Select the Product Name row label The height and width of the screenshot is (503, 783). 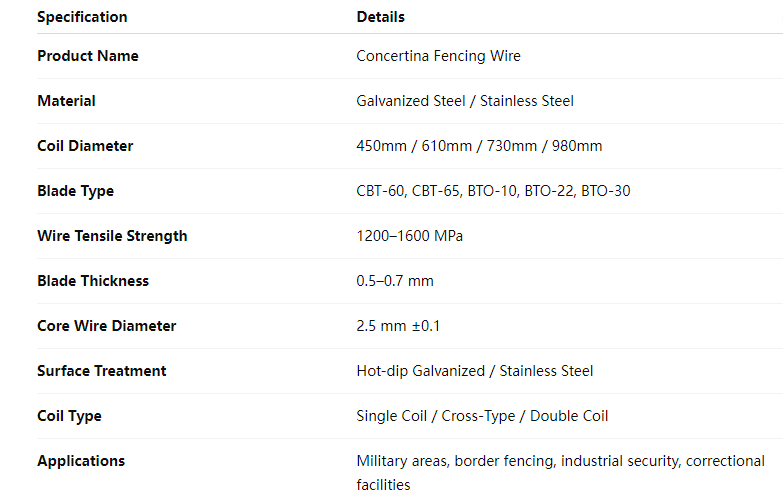(88, 56)
